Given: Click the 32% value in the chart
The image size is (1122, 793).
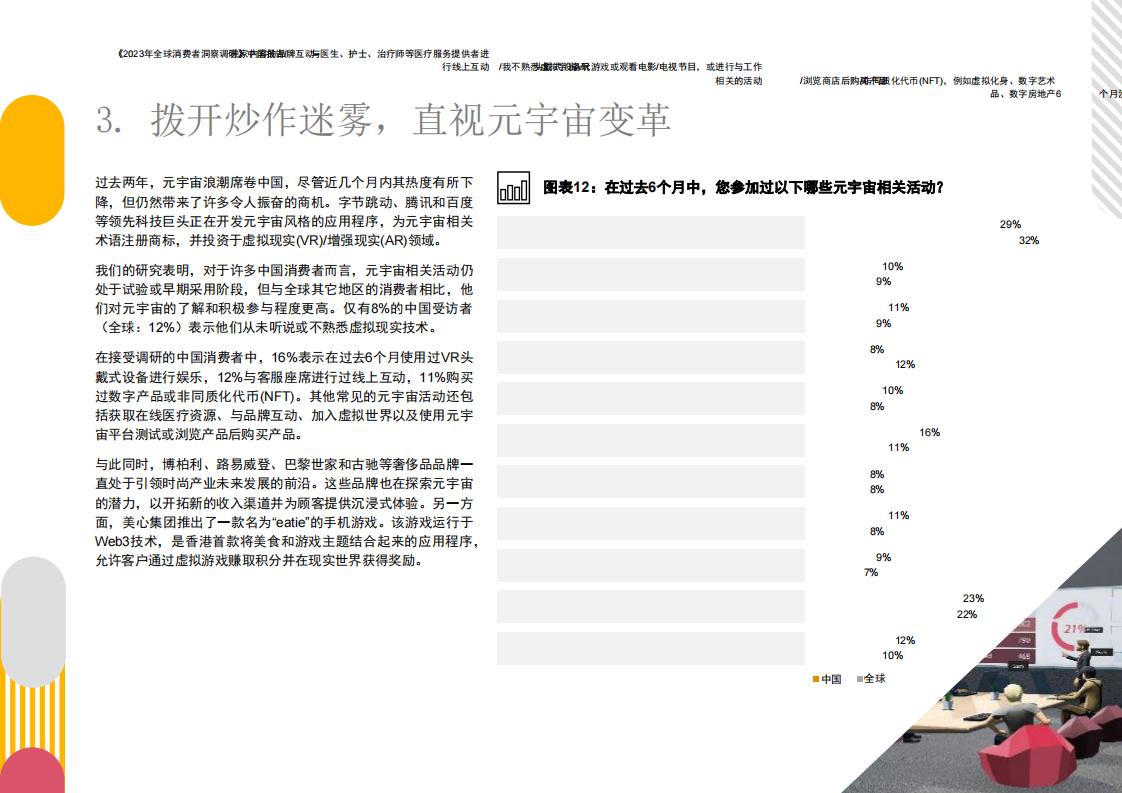Looking at the screenshot, I should pos(1029,240).
